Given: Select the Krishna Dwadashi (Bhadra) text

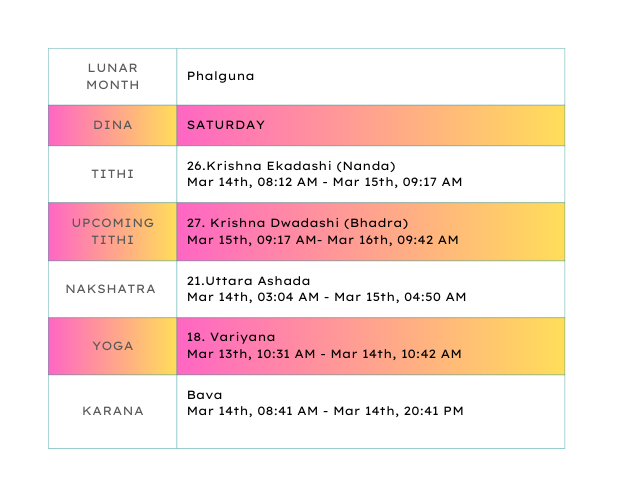Looking at the screenshot, I should pyautogui.click(x=297, y=223).
